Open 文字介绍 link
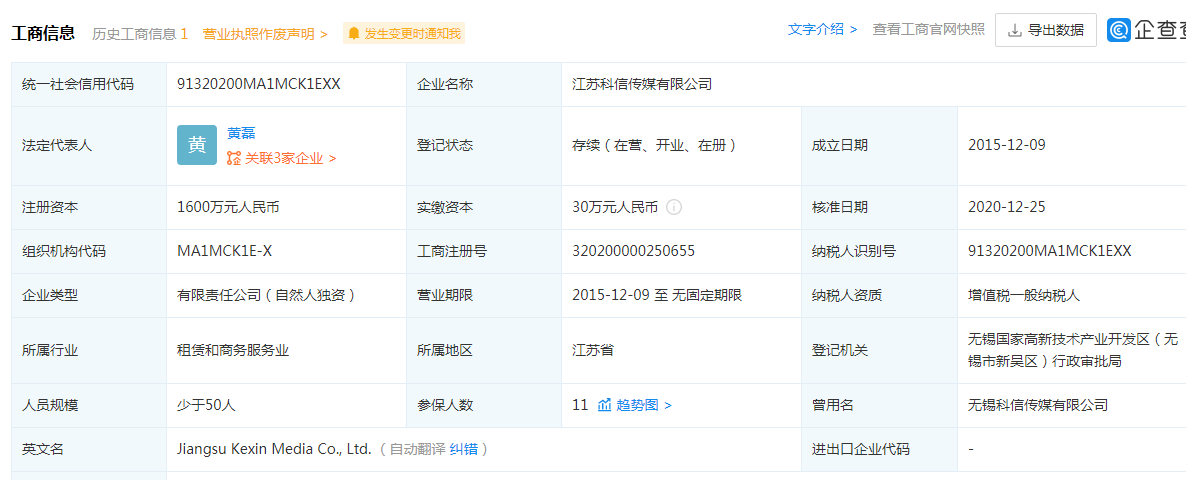Image resolution: width=1186 pixels, height=480 pixels. pos(823,29)
